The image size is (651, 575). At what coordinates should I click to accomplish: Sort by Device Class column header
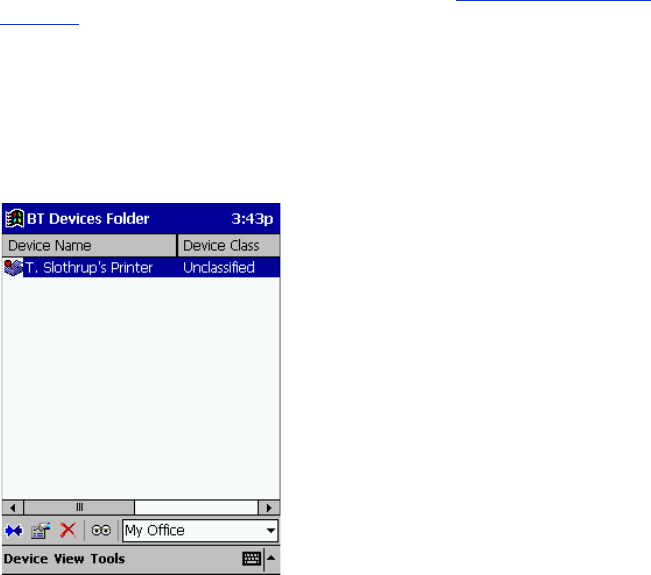229,245
